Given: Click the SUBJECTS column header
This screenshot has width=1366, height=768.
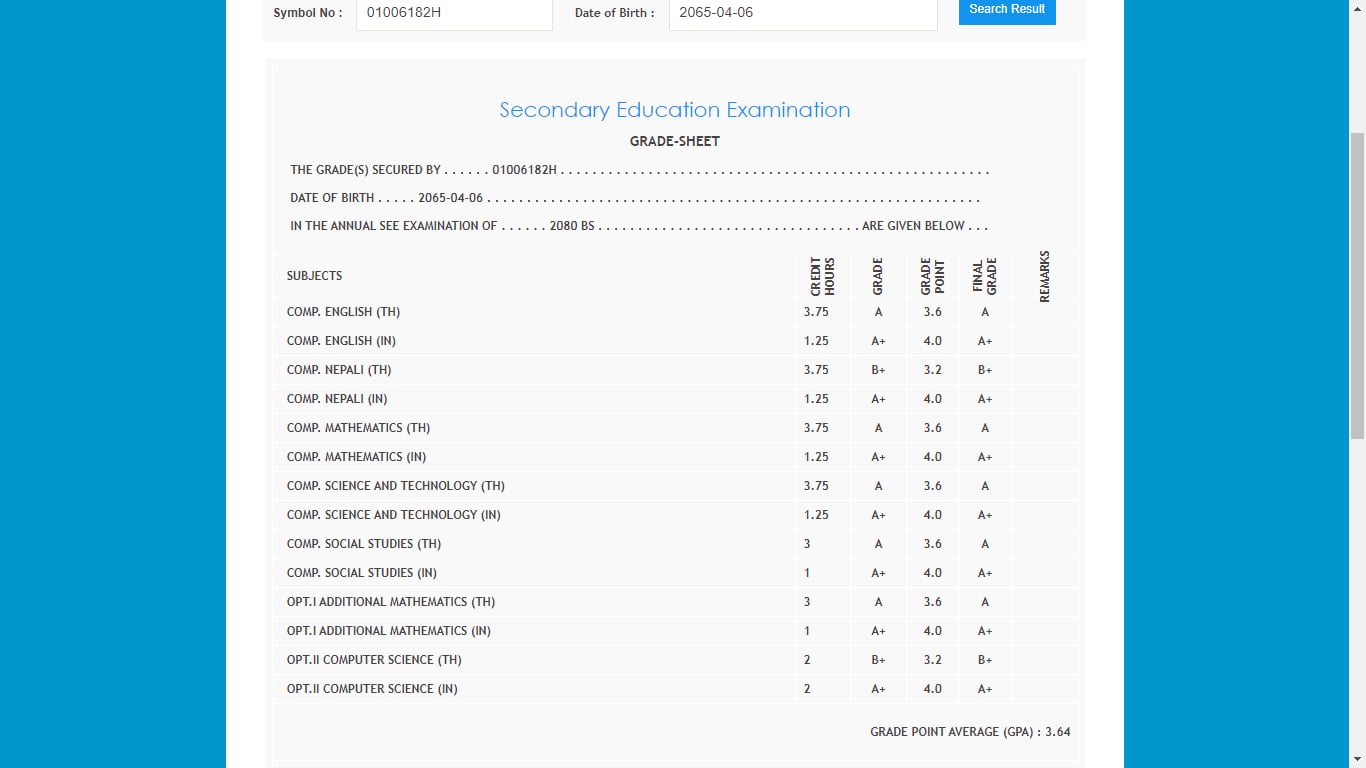Looking at the screenshot, I should coord(314,276).
